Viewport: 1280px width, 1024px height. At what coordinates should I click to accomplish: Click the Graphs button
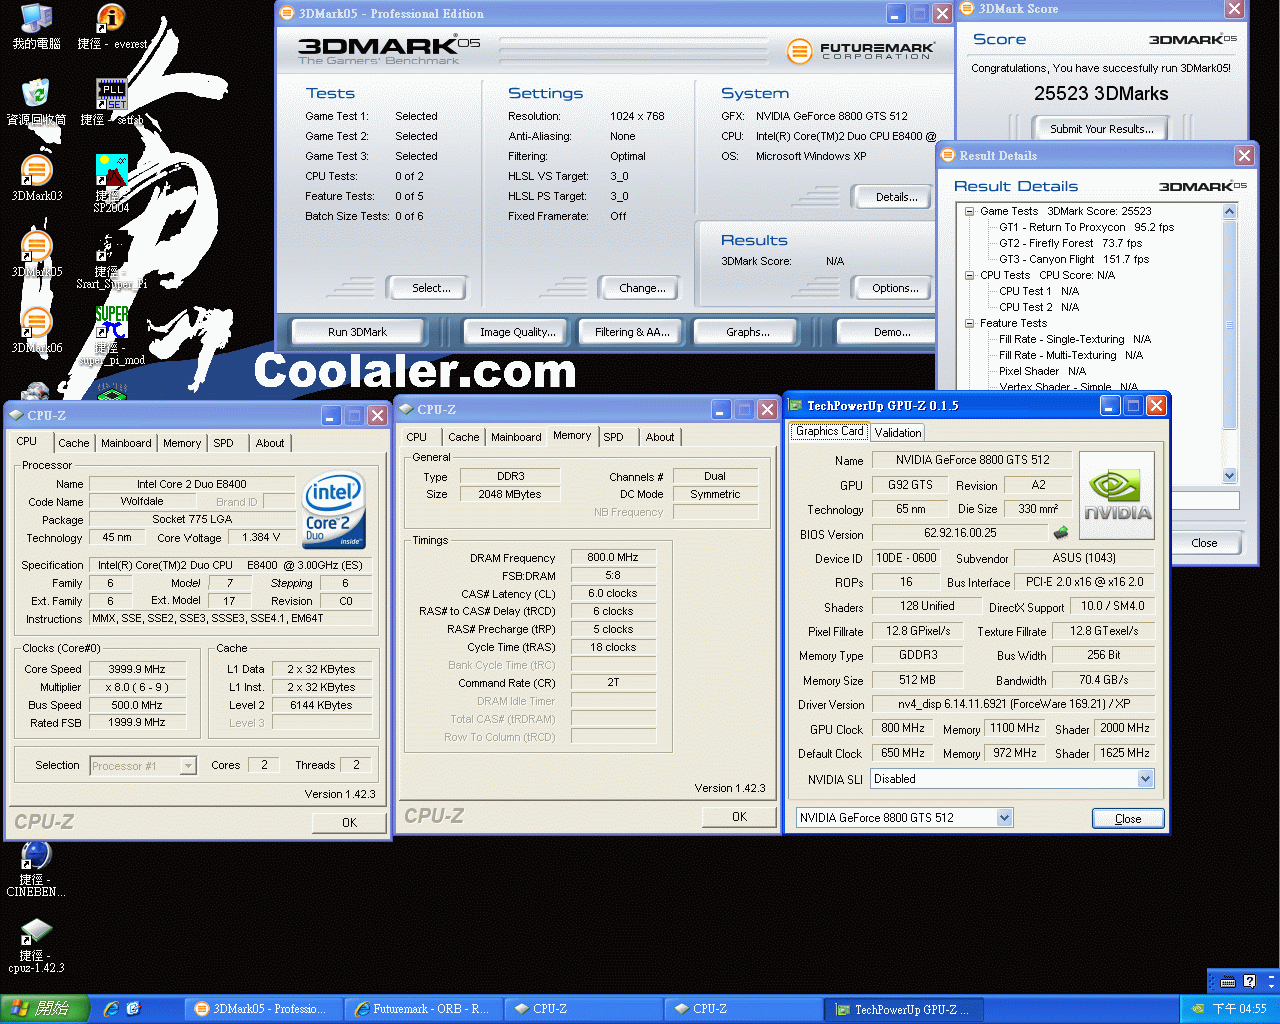coord(748,332)
